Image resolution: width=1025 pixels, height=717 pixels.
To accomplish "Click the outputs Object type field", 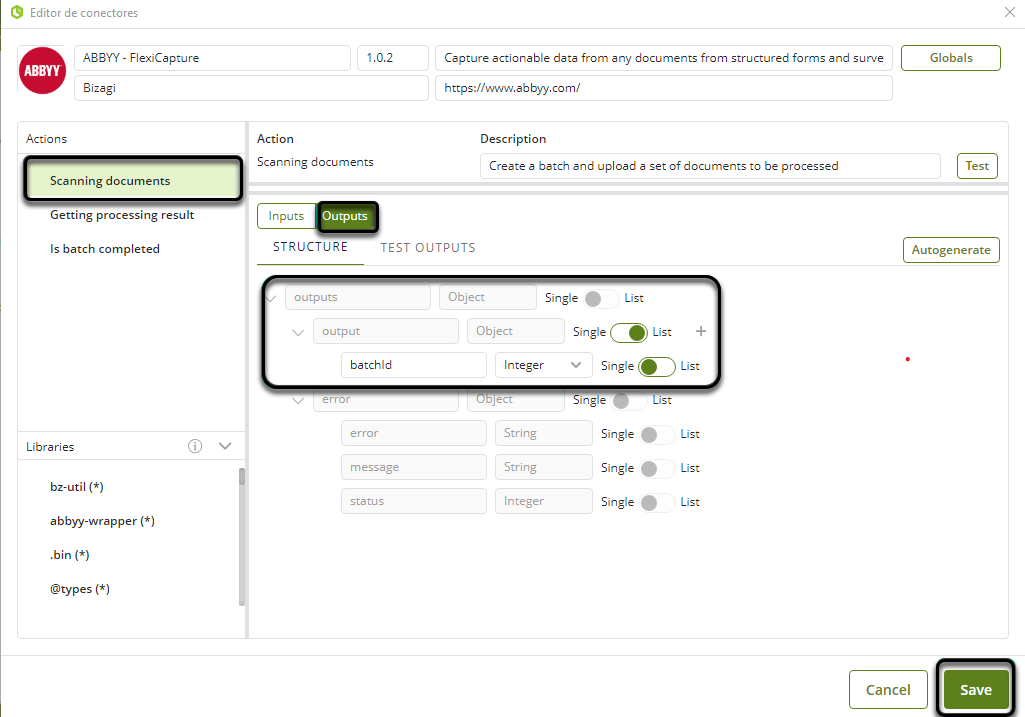I will pos(488,297).
